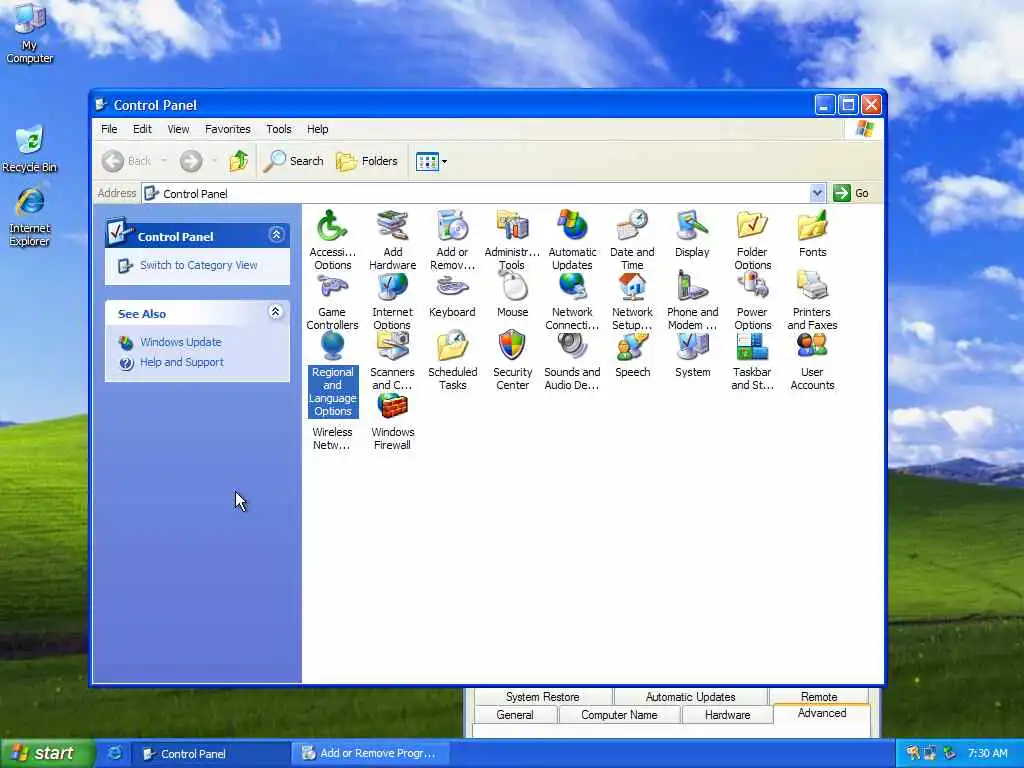
Task: Click the Help and Support link
Action: [x=182, y=362]
